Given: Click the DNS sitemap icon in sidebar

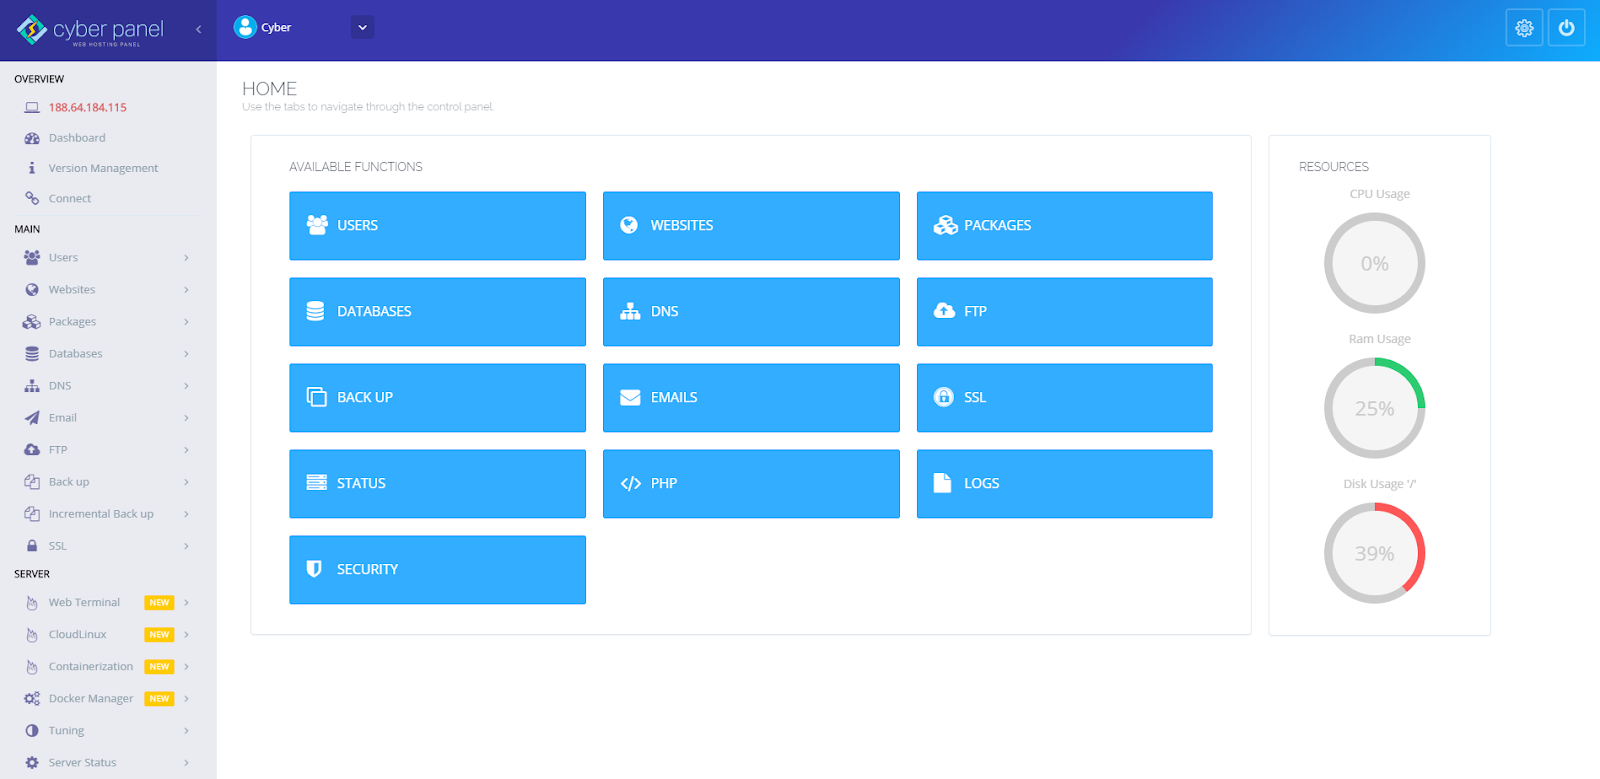Looking at the screenshot, I should [x=32, y=386].
